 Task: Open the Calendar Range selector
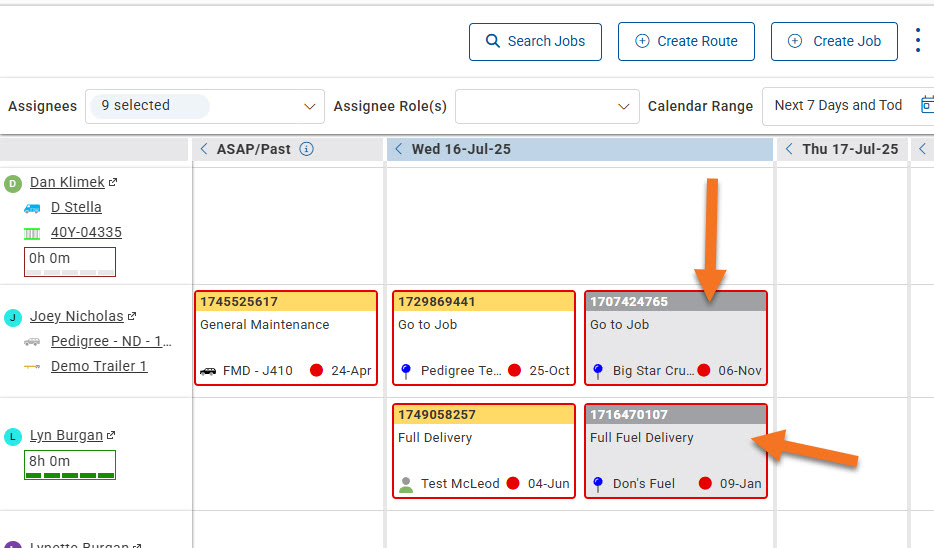pyautogui.click(x=848, y=106)
